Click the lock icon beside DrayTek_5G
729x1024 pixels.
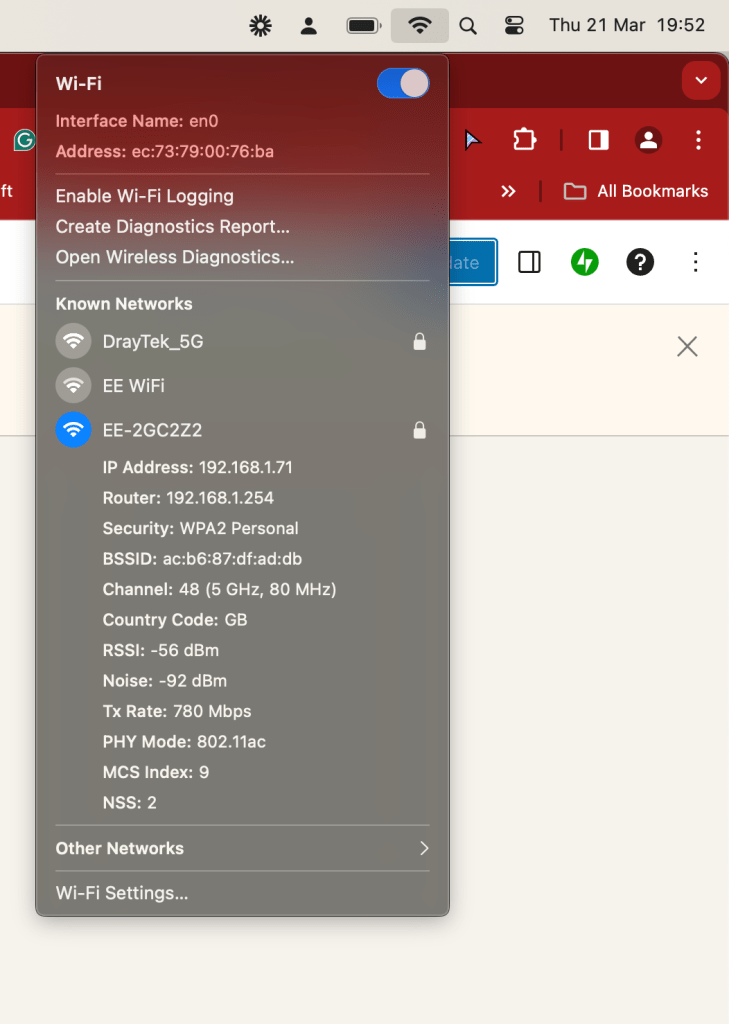coord(419,342)
